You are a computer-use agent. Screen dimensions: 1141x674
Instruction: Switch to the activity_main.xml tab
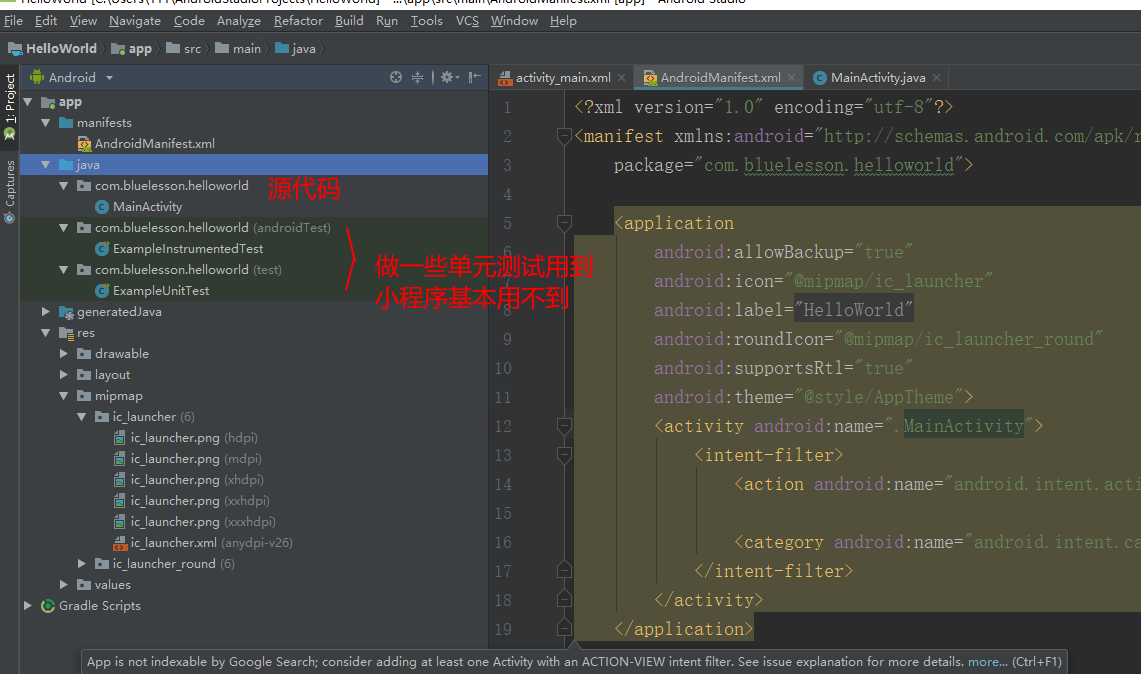pos(562,77)
